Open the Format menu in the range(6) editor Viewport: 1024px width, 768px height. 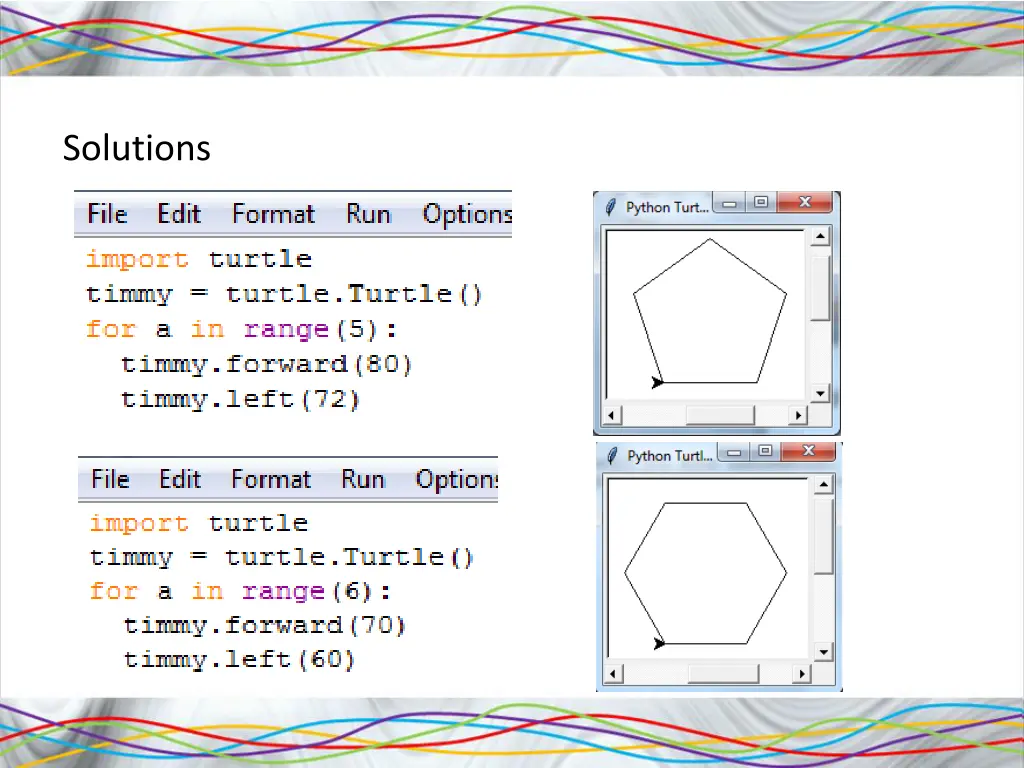tap(272, 479)
